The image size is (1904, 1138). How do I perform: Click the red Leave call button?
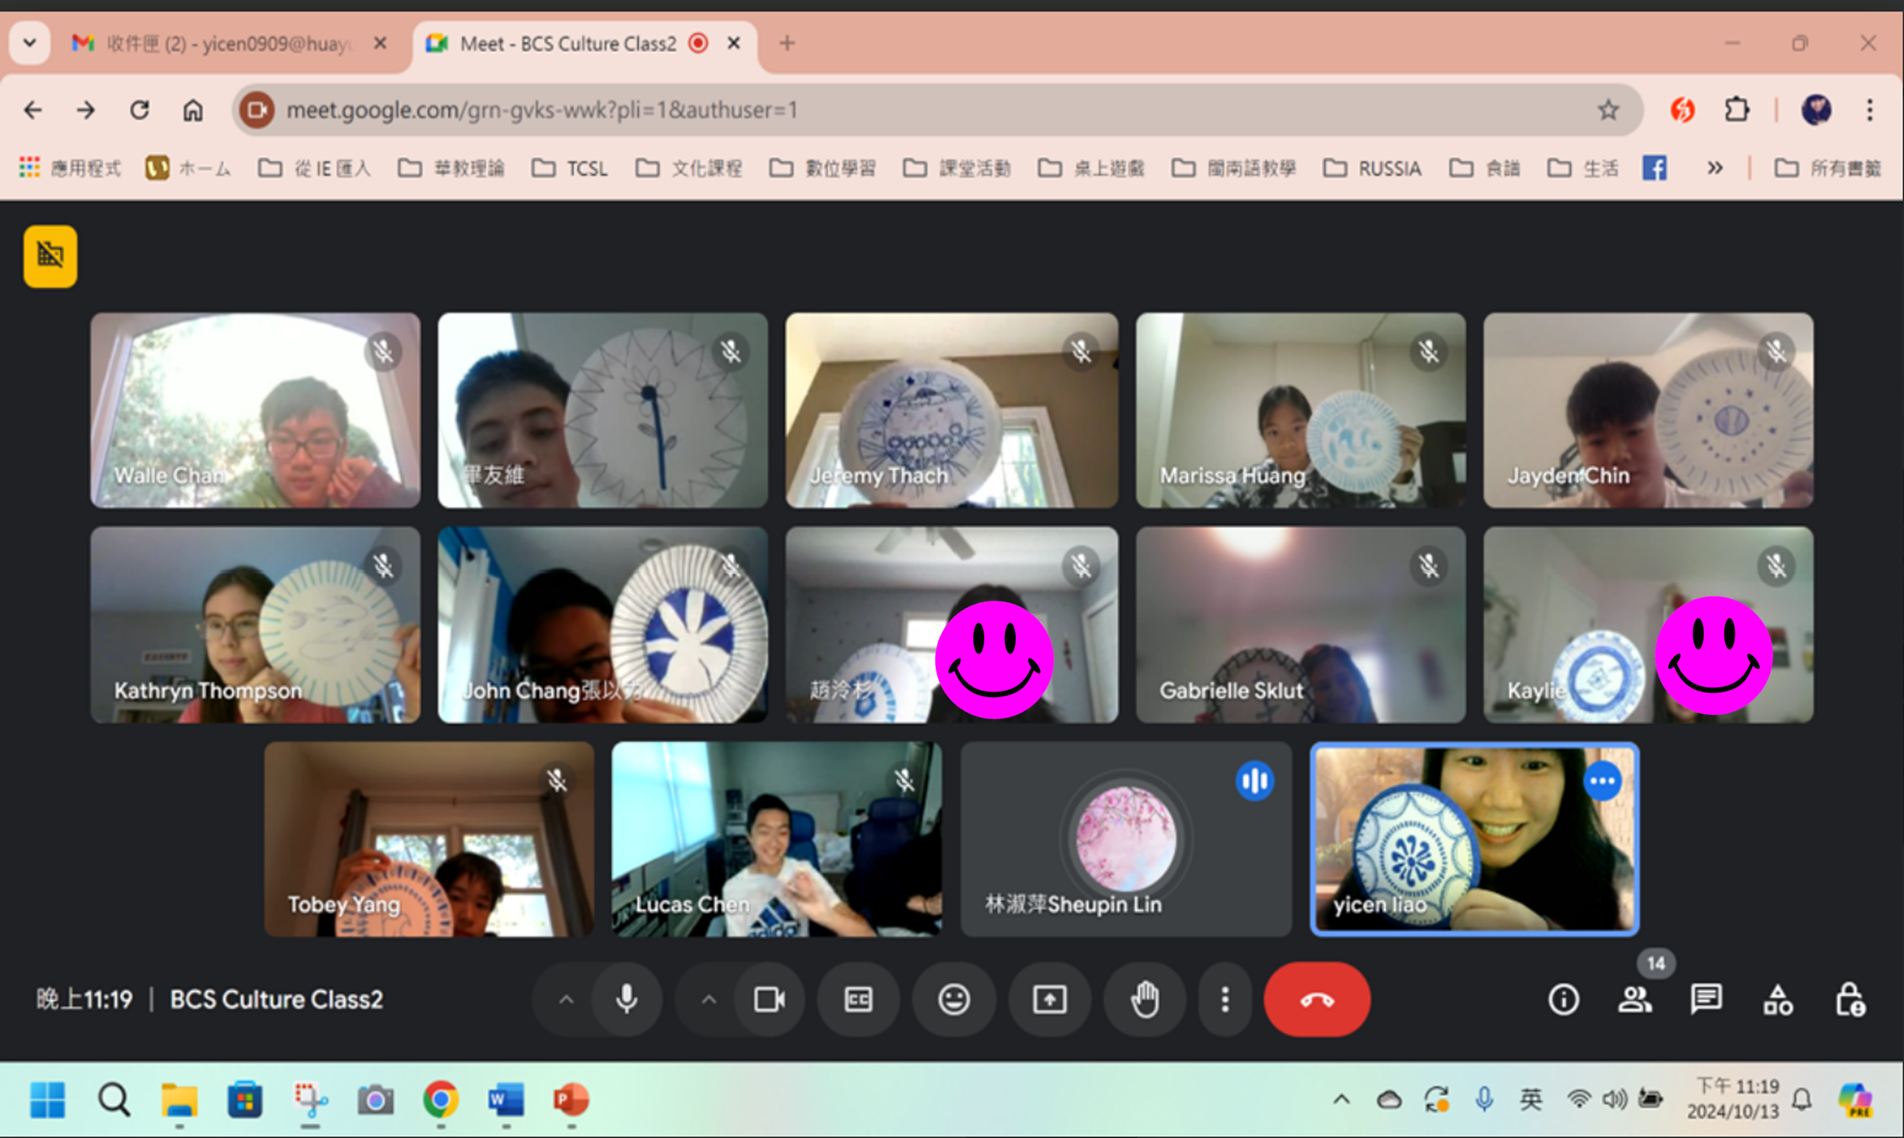1316,999
